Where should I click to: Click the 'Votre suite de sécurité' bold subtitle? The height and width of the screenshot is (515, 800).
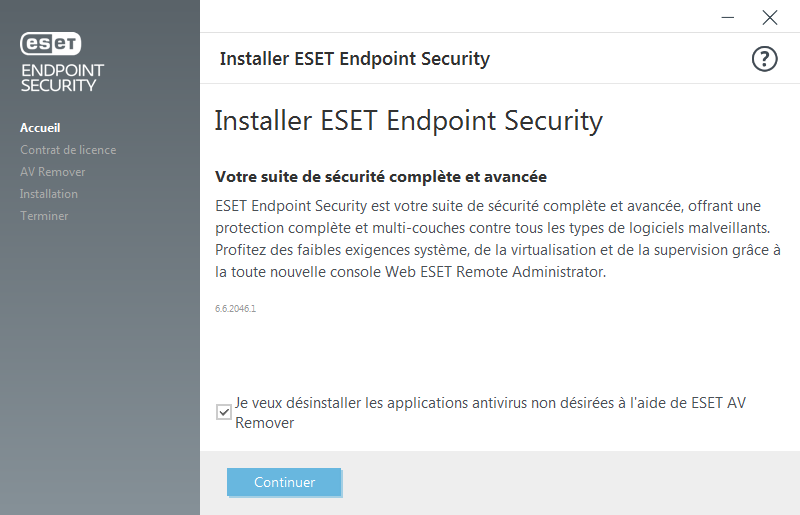(381, 177)
